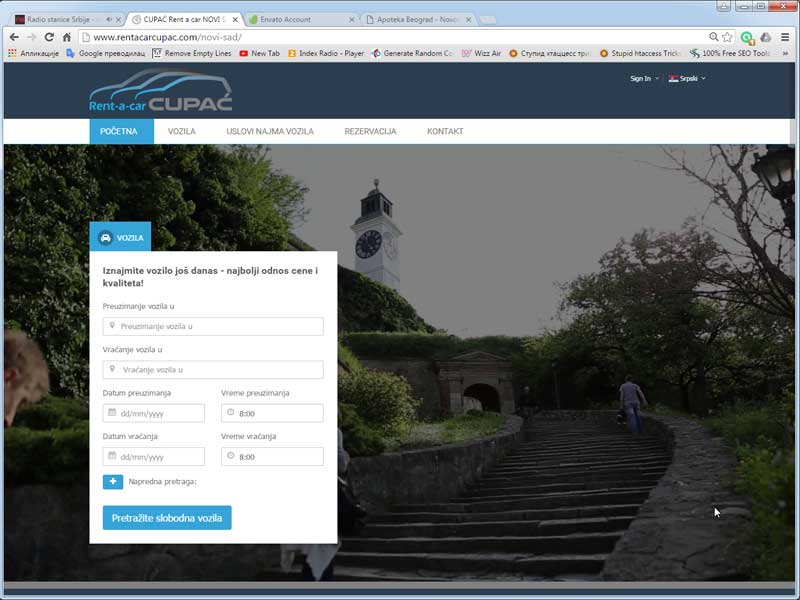Open the USLOVI NAJMA VOZILA menu item

click(x=270, y=132)
